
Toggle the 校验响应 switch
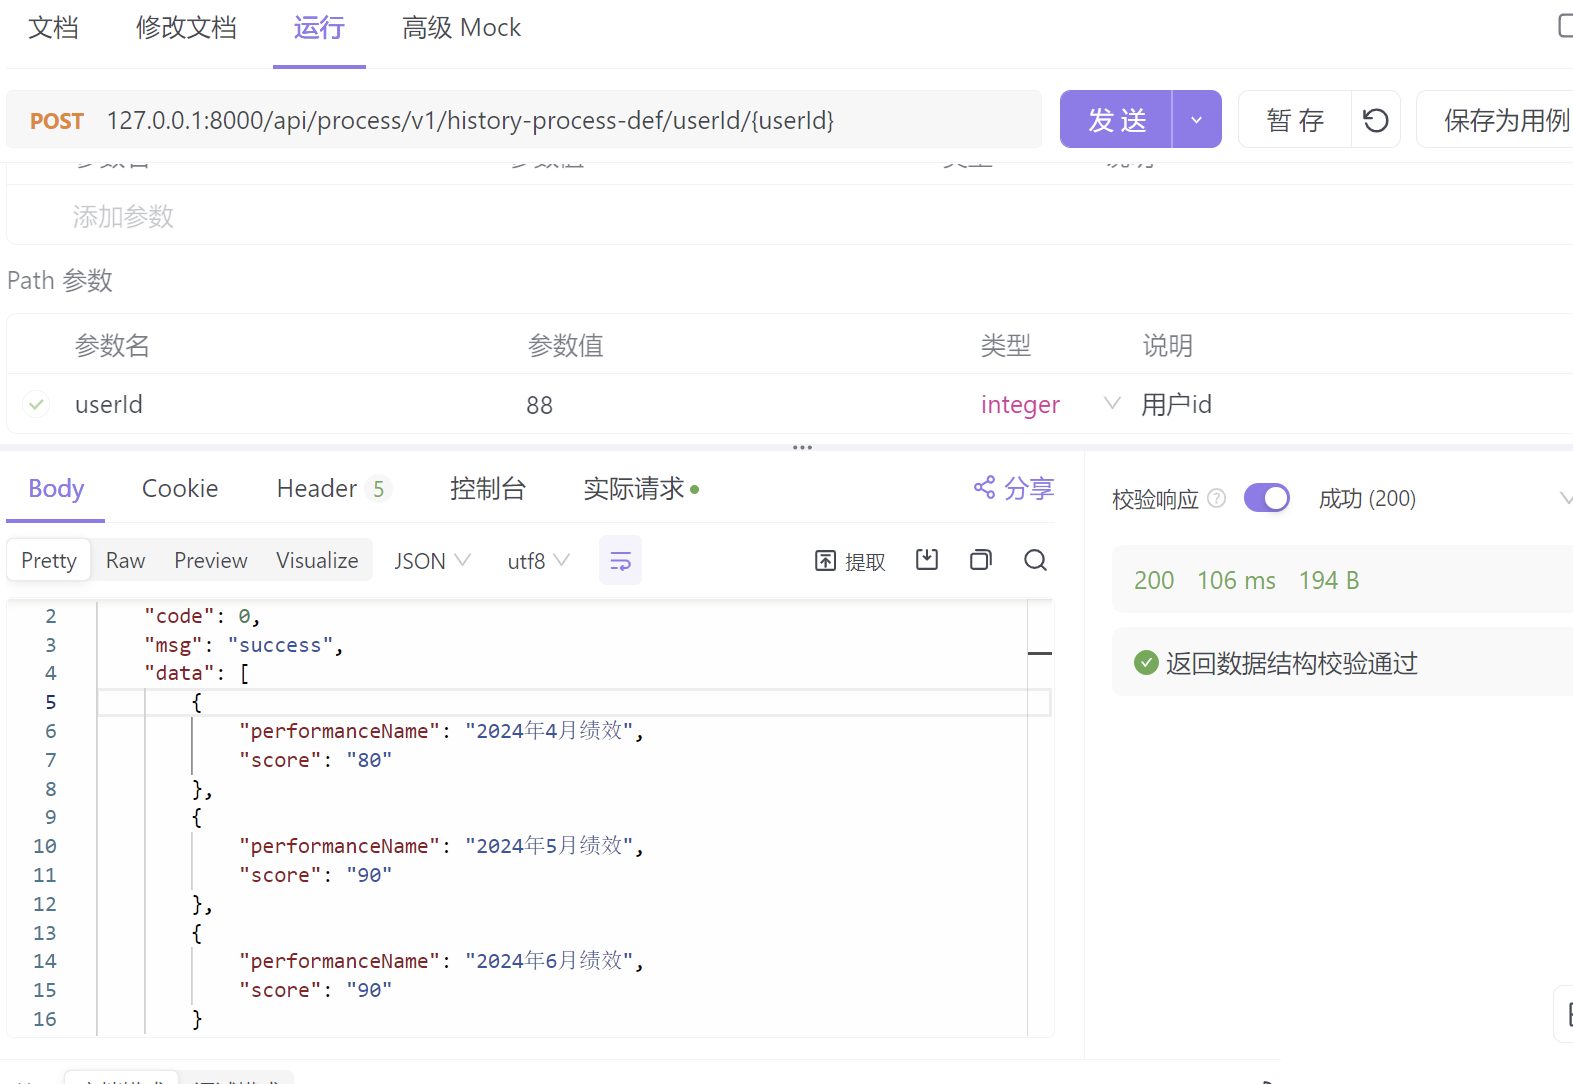pos(1267,498)
